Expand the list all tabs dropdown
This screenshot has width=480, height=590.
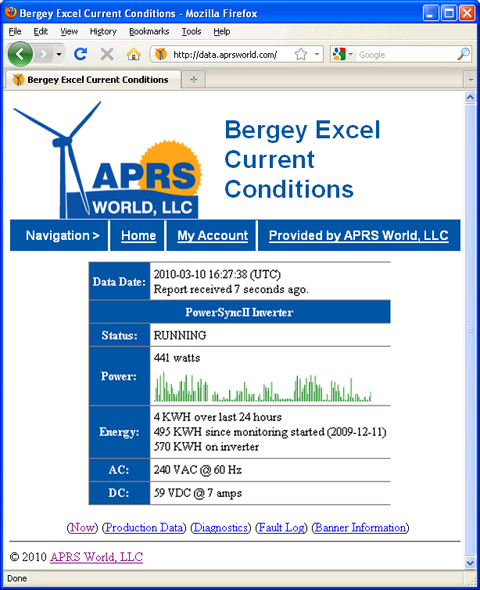pyautogui.click(x=471, y=80)
